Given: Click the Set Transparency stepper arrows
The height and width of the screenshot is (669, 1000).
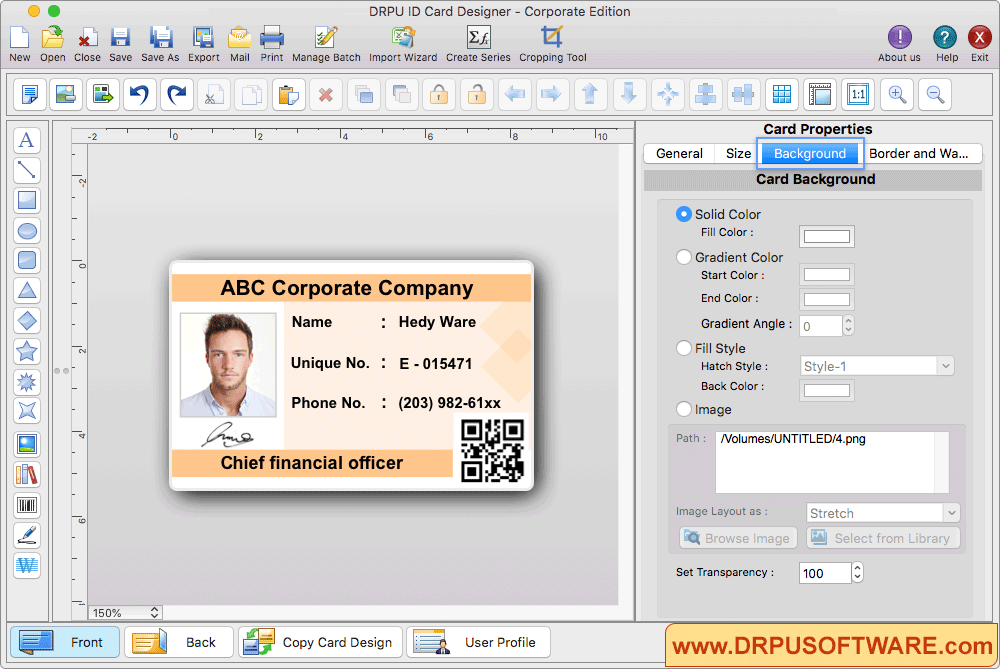Looking at the screenshot, I should (857, 573).
